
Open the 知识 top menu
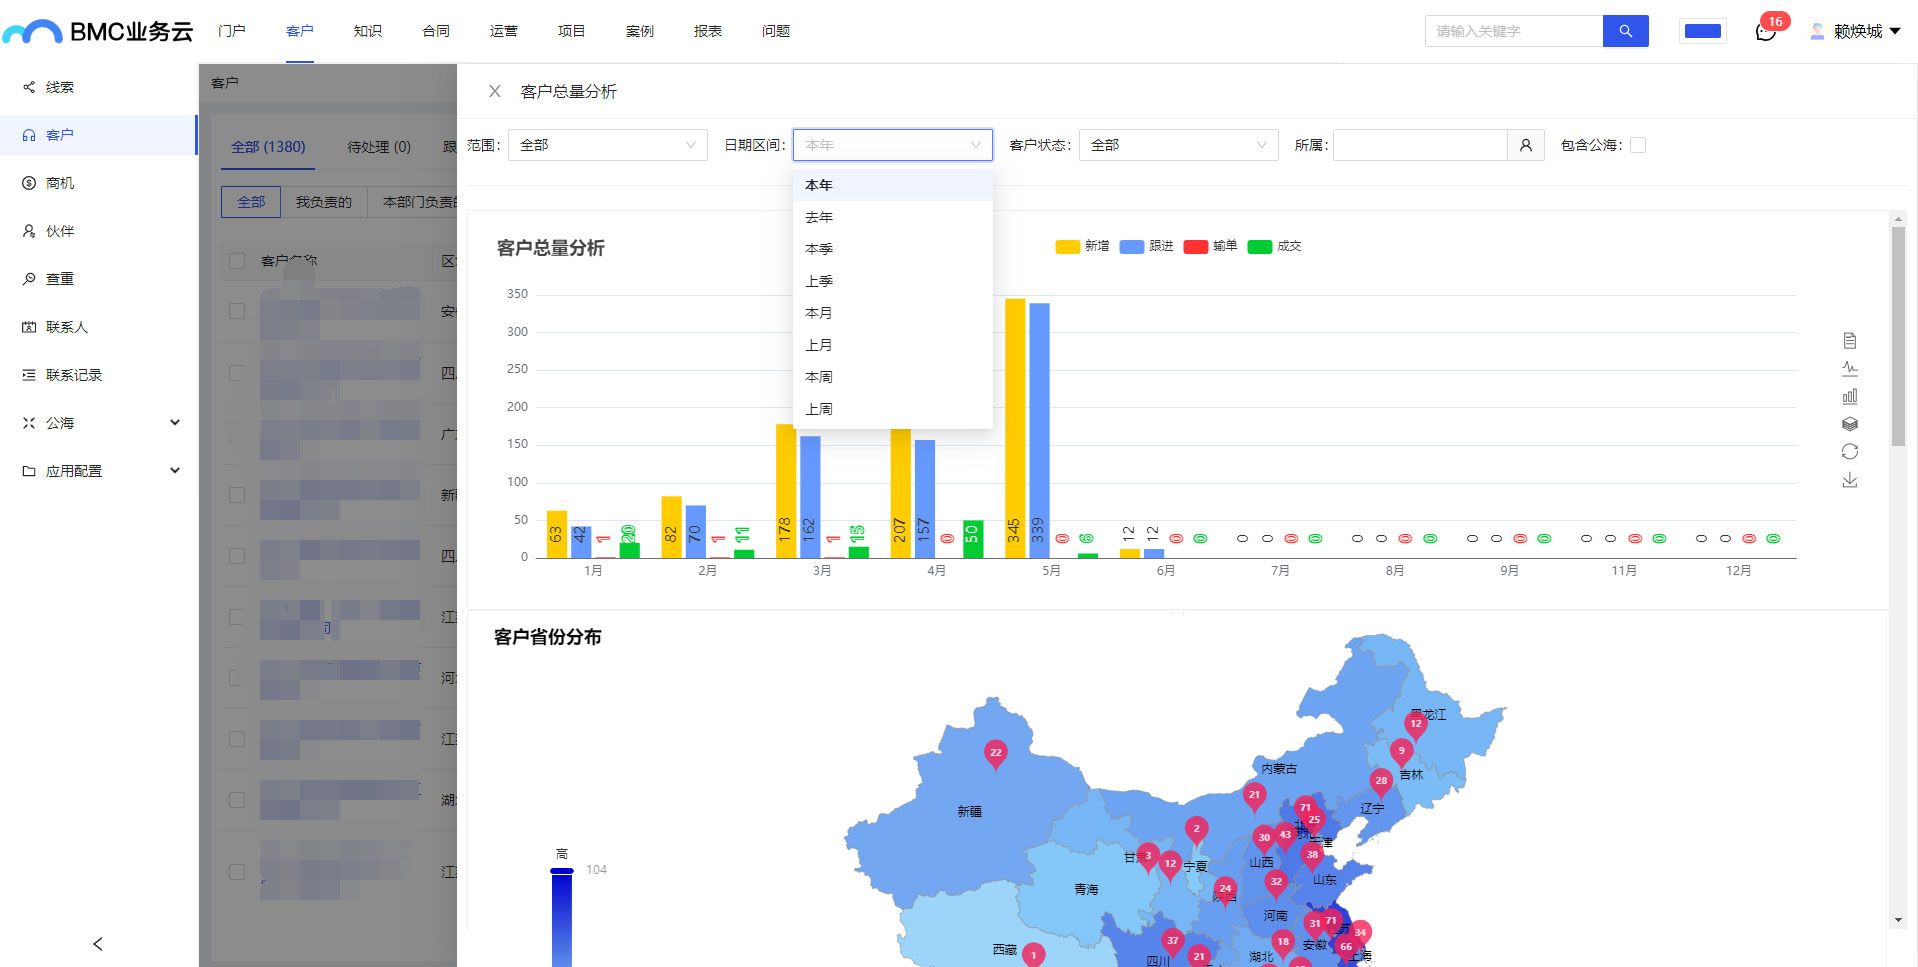point(368,31)
